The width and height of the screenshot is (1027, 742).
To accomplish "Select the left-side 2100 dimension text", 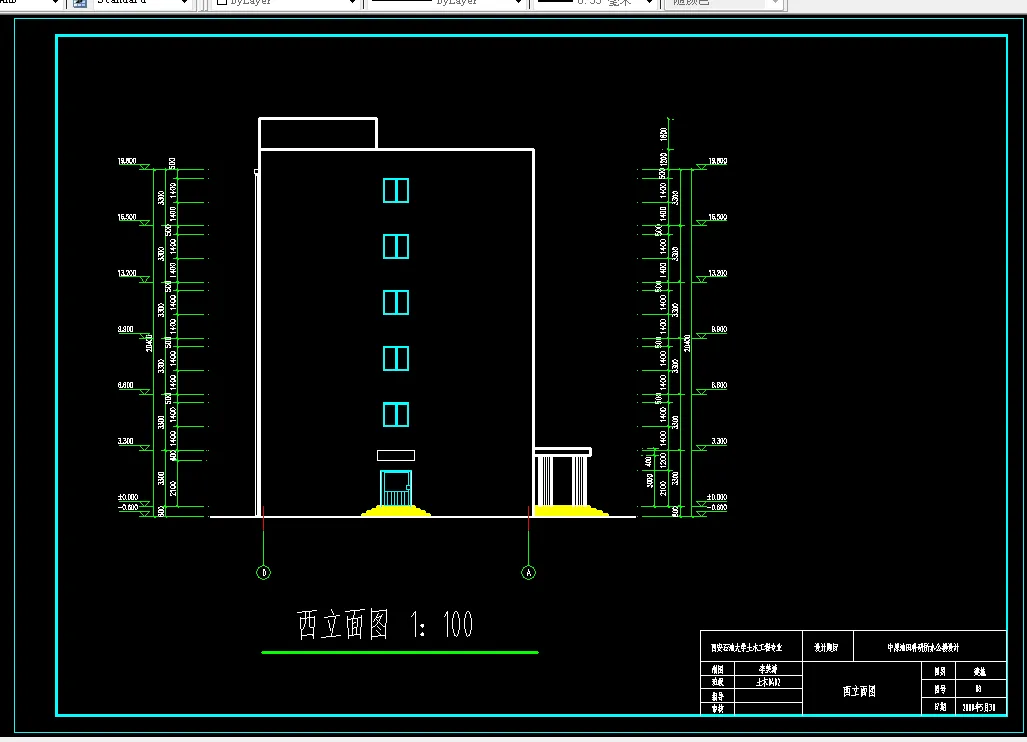I will (173, 488).
